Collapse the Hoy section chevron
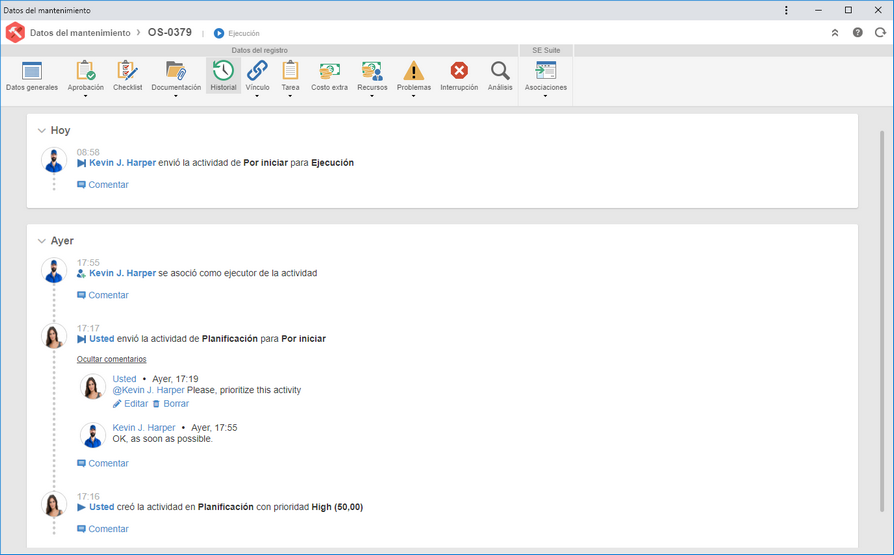This screenshot has height=555, width=894. (x=42, y=131)
